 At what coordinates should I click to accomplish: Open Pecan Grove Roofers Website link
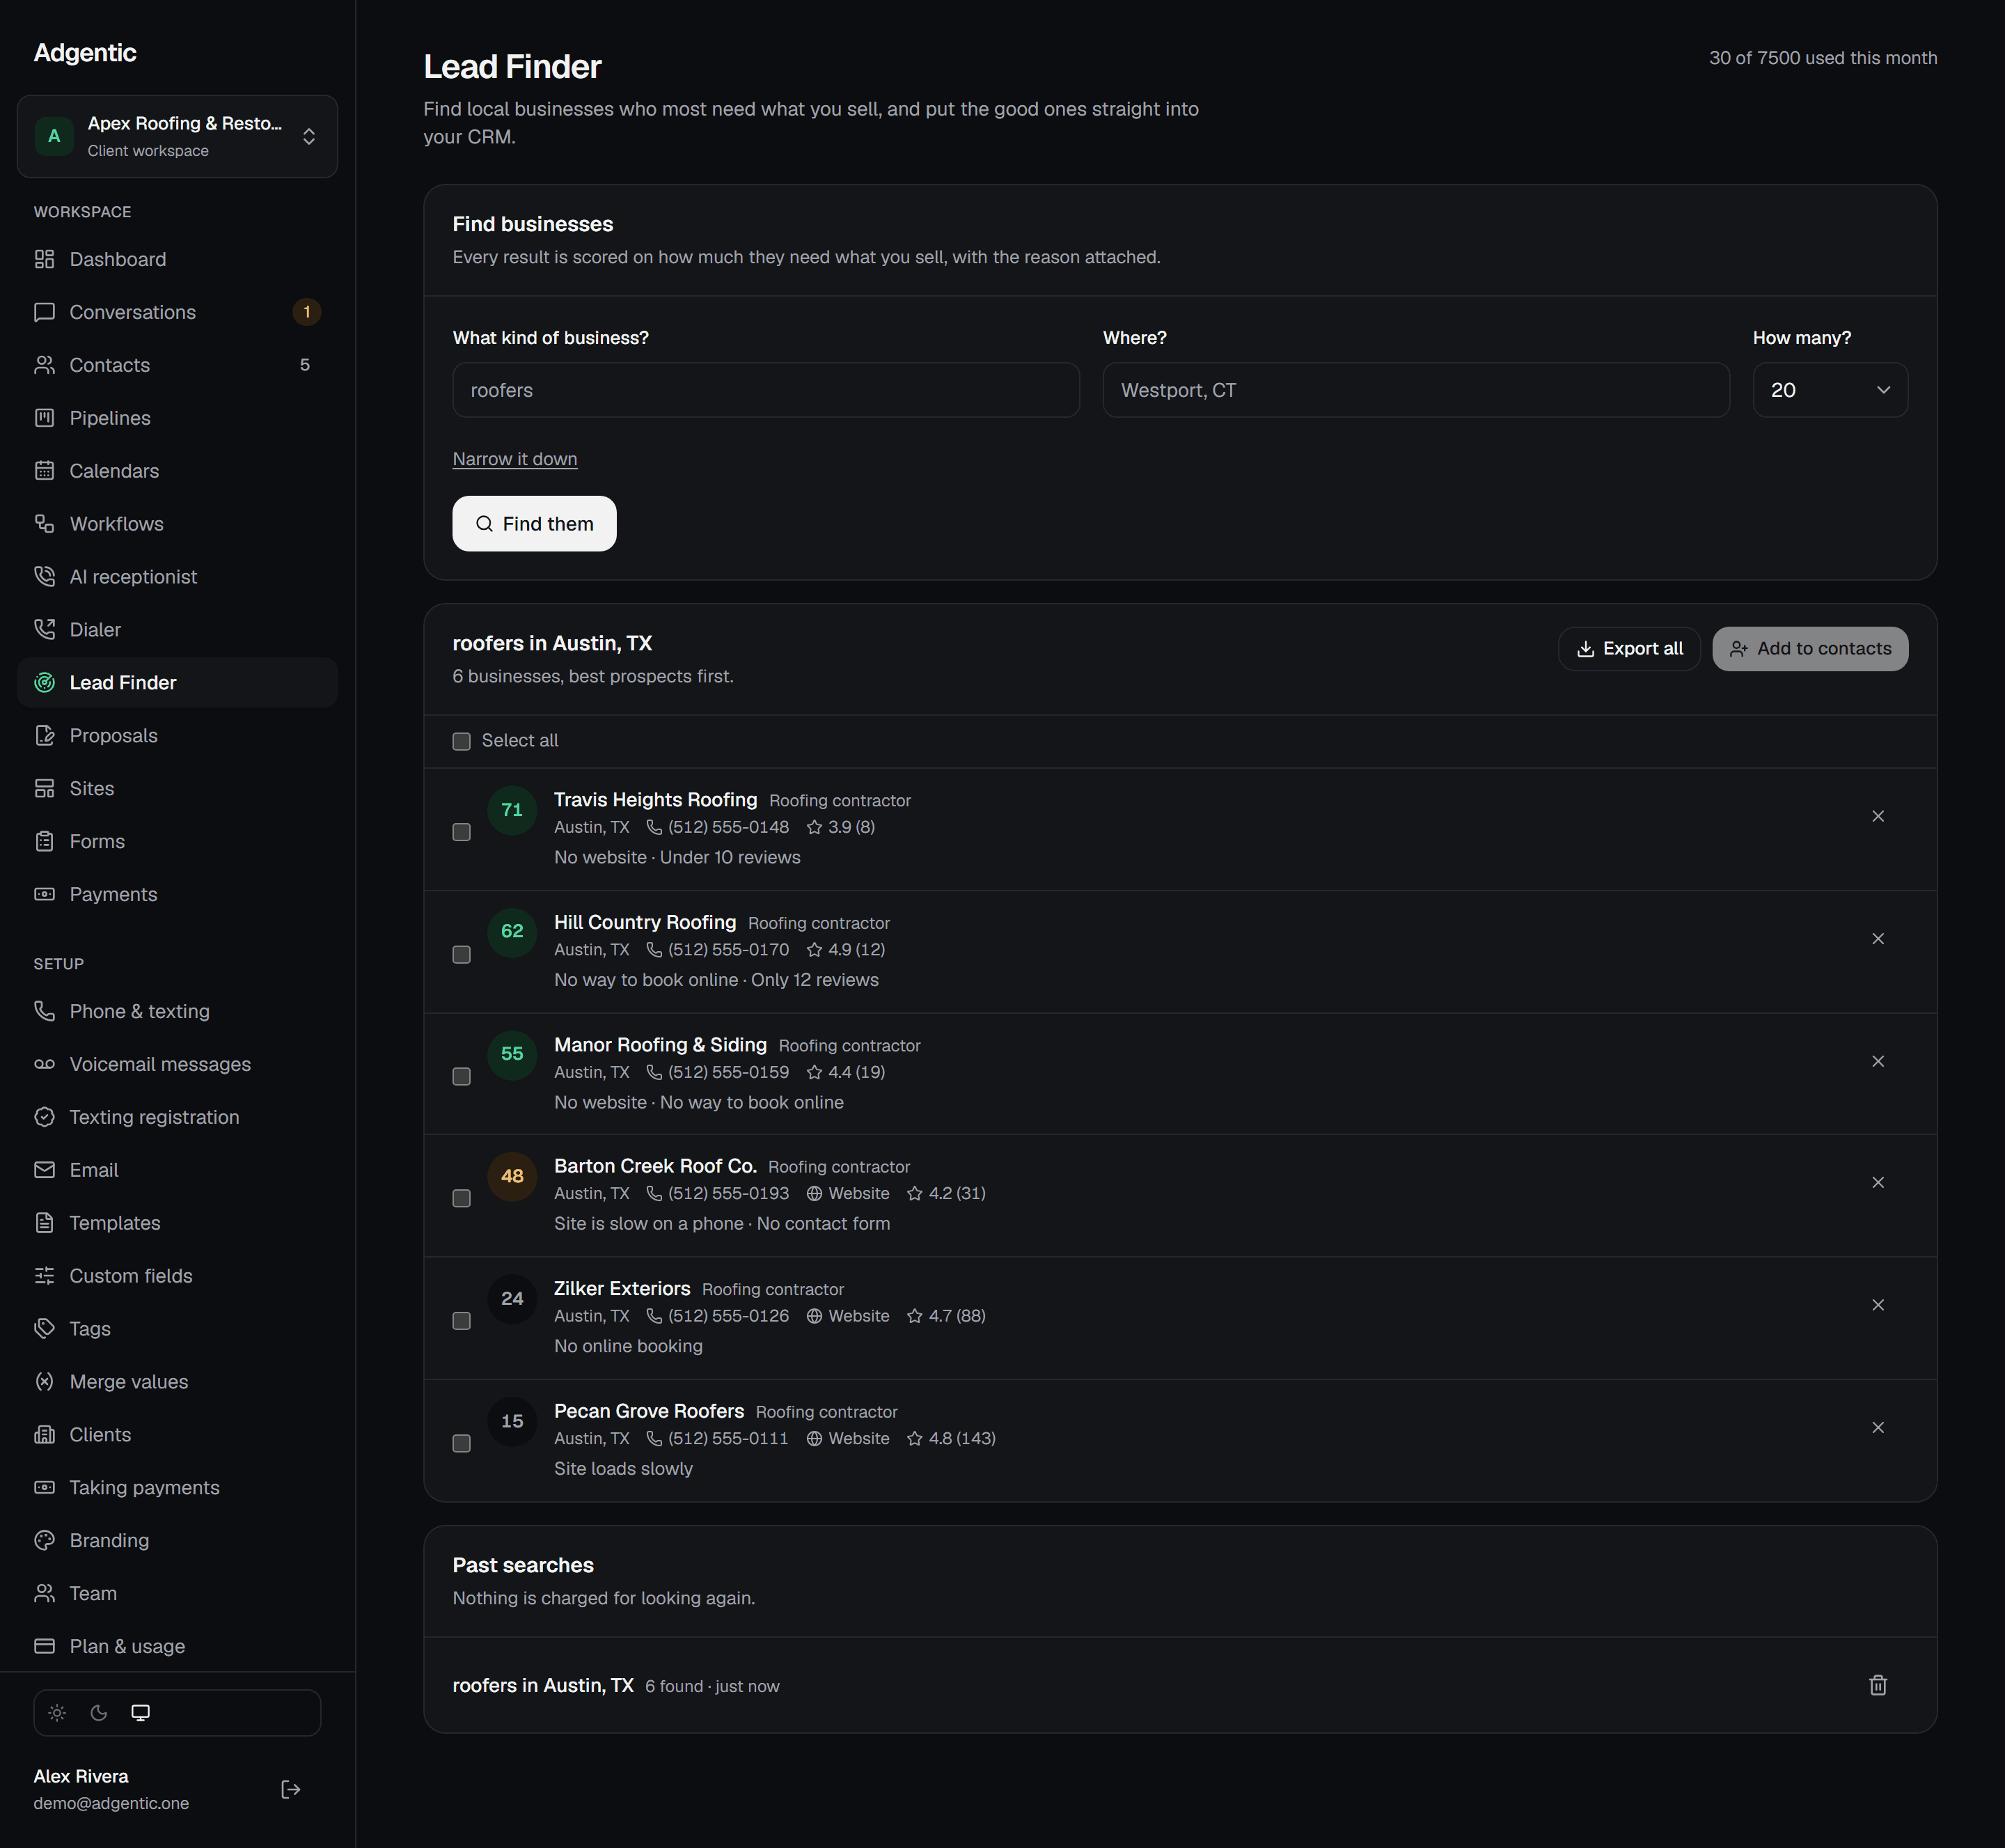tap(848, 1438)
